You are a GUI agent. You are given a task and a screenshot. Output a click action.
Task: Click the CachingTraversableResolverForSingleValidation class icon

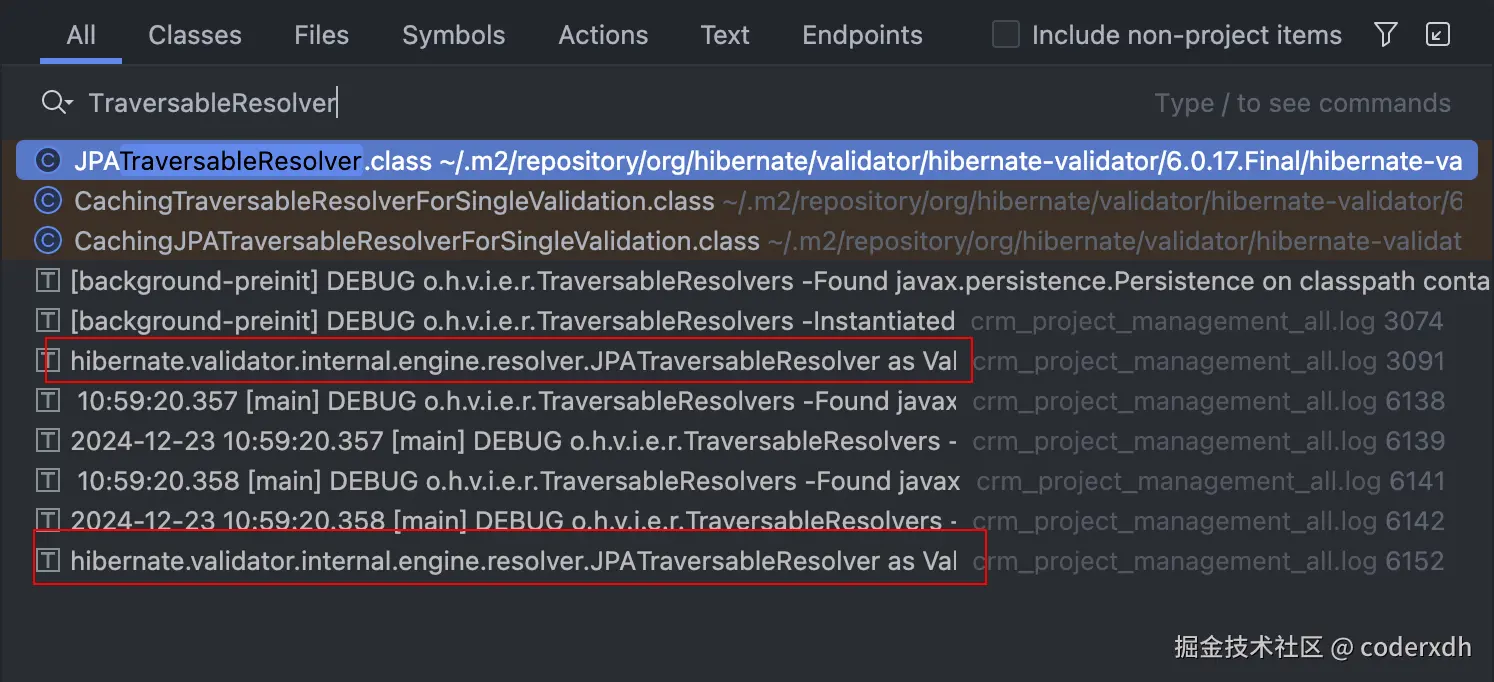pos(47,201)
